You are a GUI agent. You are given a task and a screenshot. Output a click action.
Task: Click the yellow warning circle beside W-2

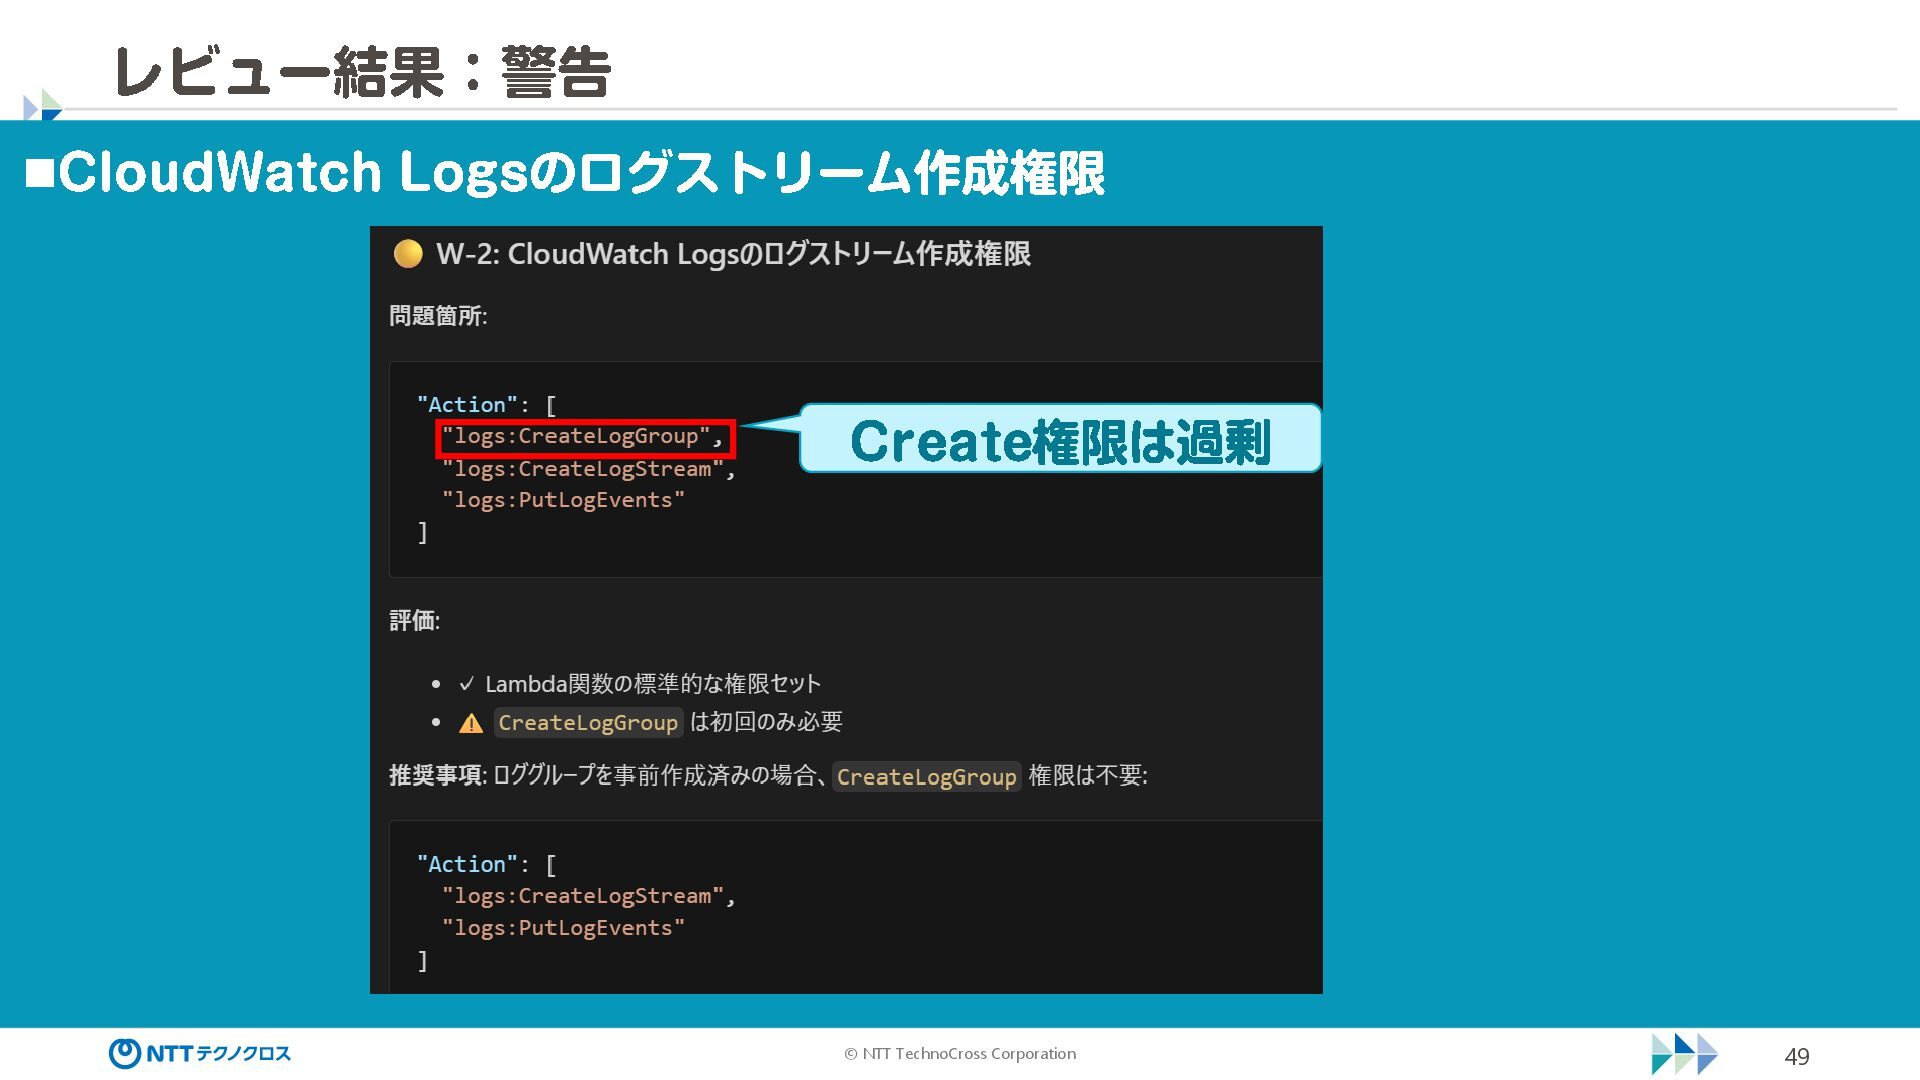pyautogui.click(x=407, y=254)
